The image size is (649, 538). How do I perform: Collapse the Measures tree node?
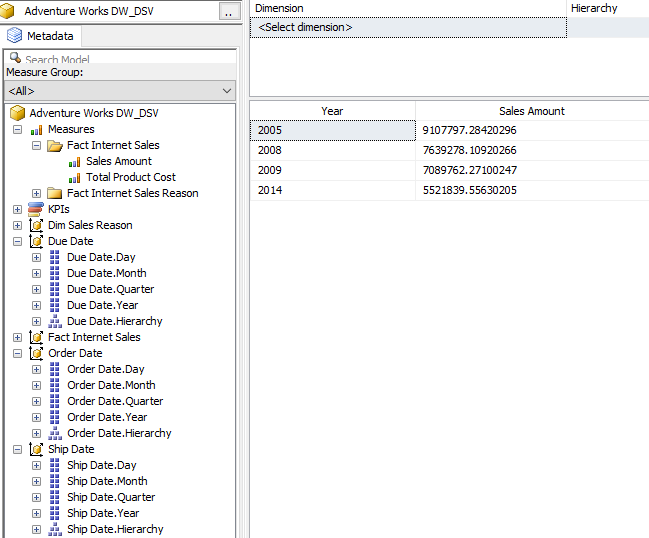pyautogui.click(x=17, y=129)
